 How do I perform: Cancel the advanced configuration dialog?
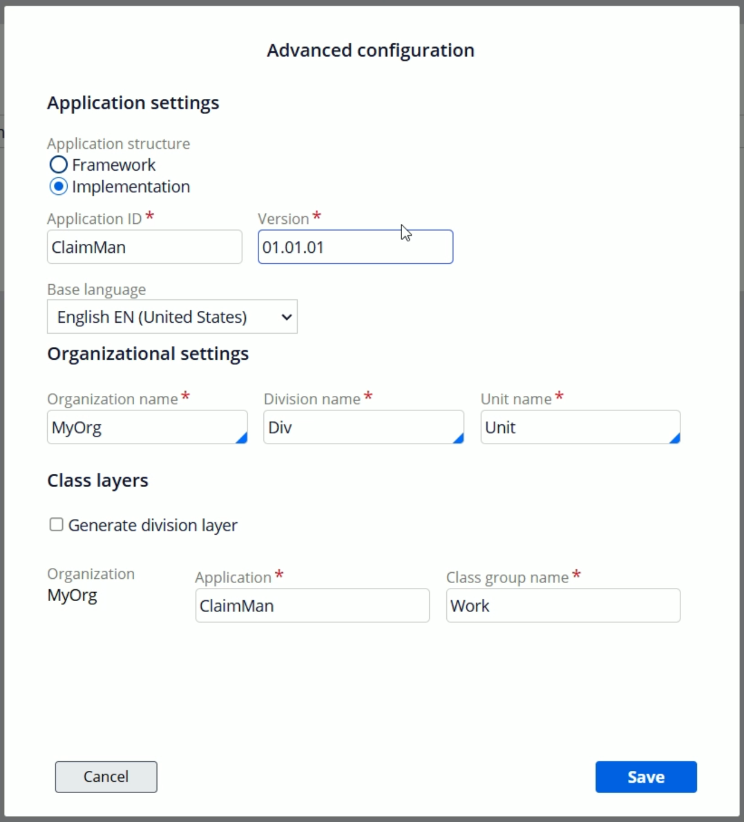click(x=106, y=776)
